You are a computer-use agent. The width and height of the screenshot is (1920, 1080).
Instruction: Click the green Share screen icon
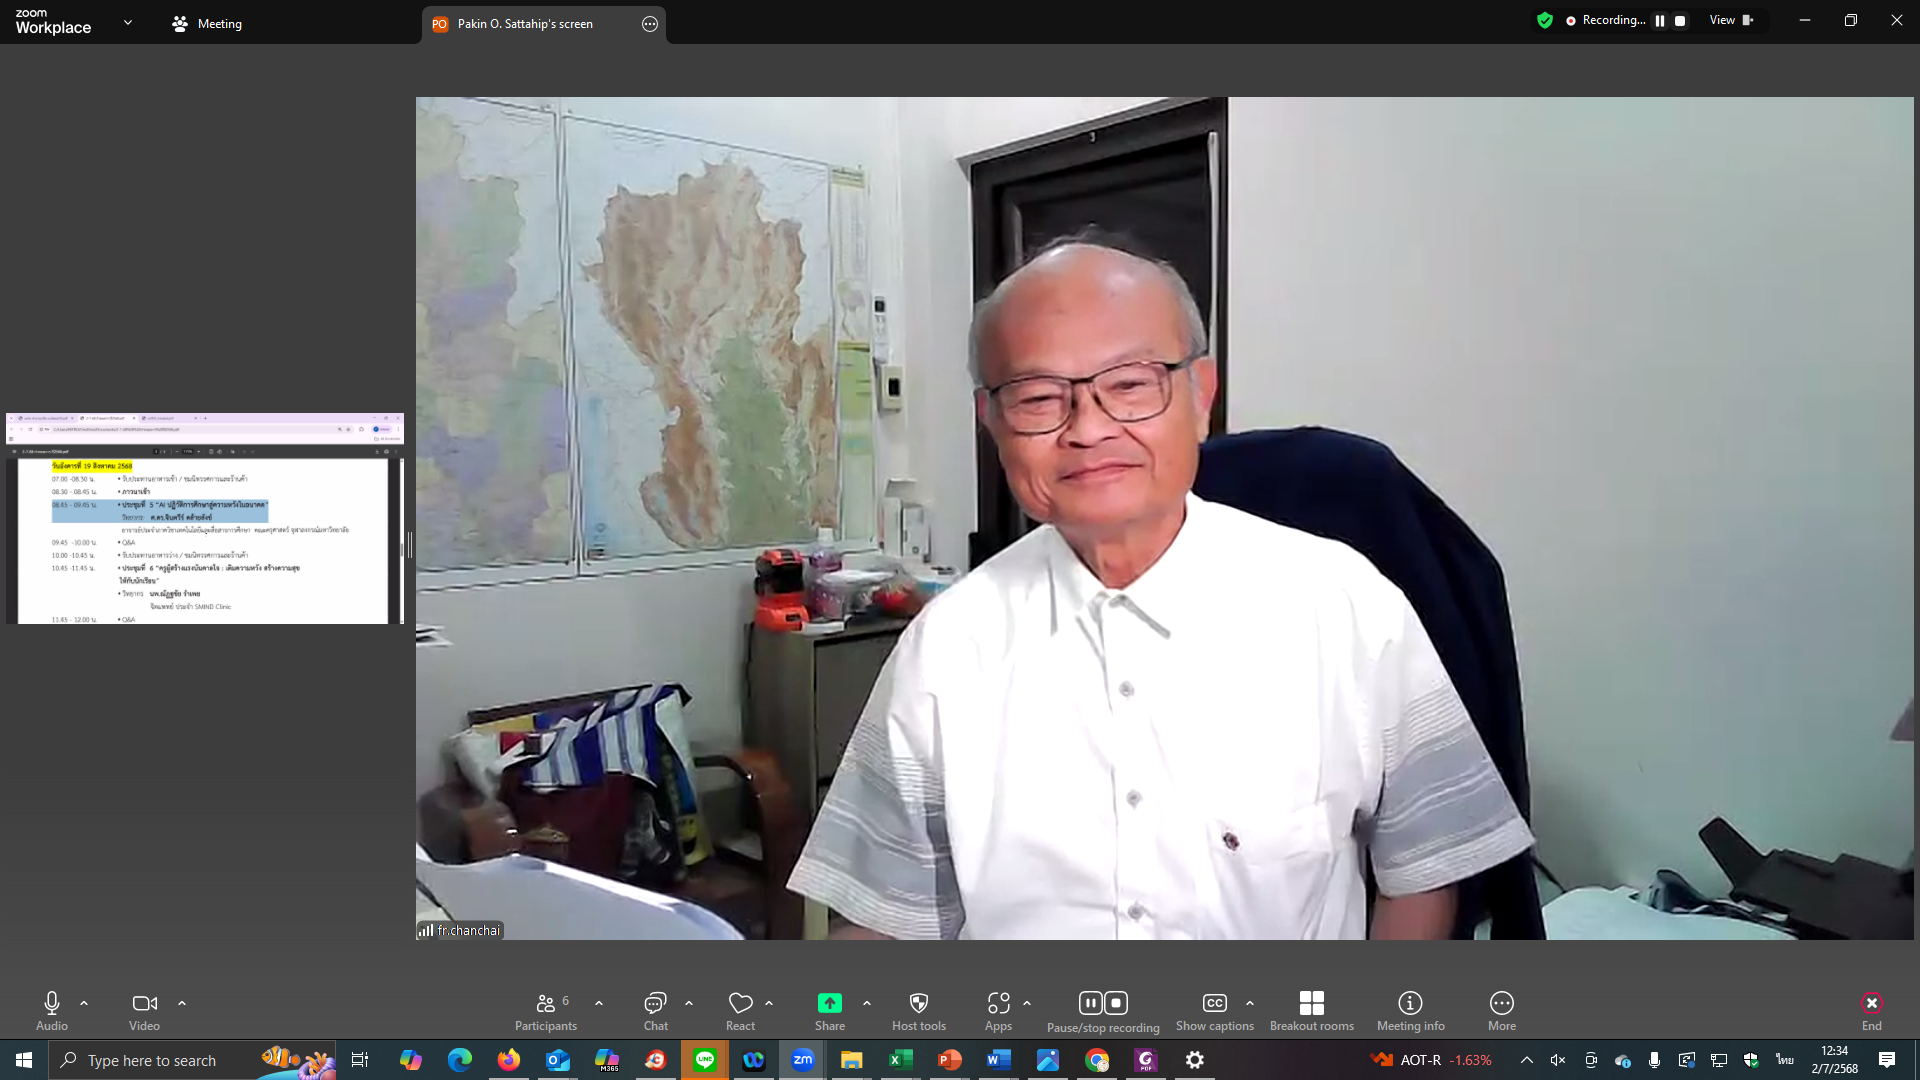829,1003
